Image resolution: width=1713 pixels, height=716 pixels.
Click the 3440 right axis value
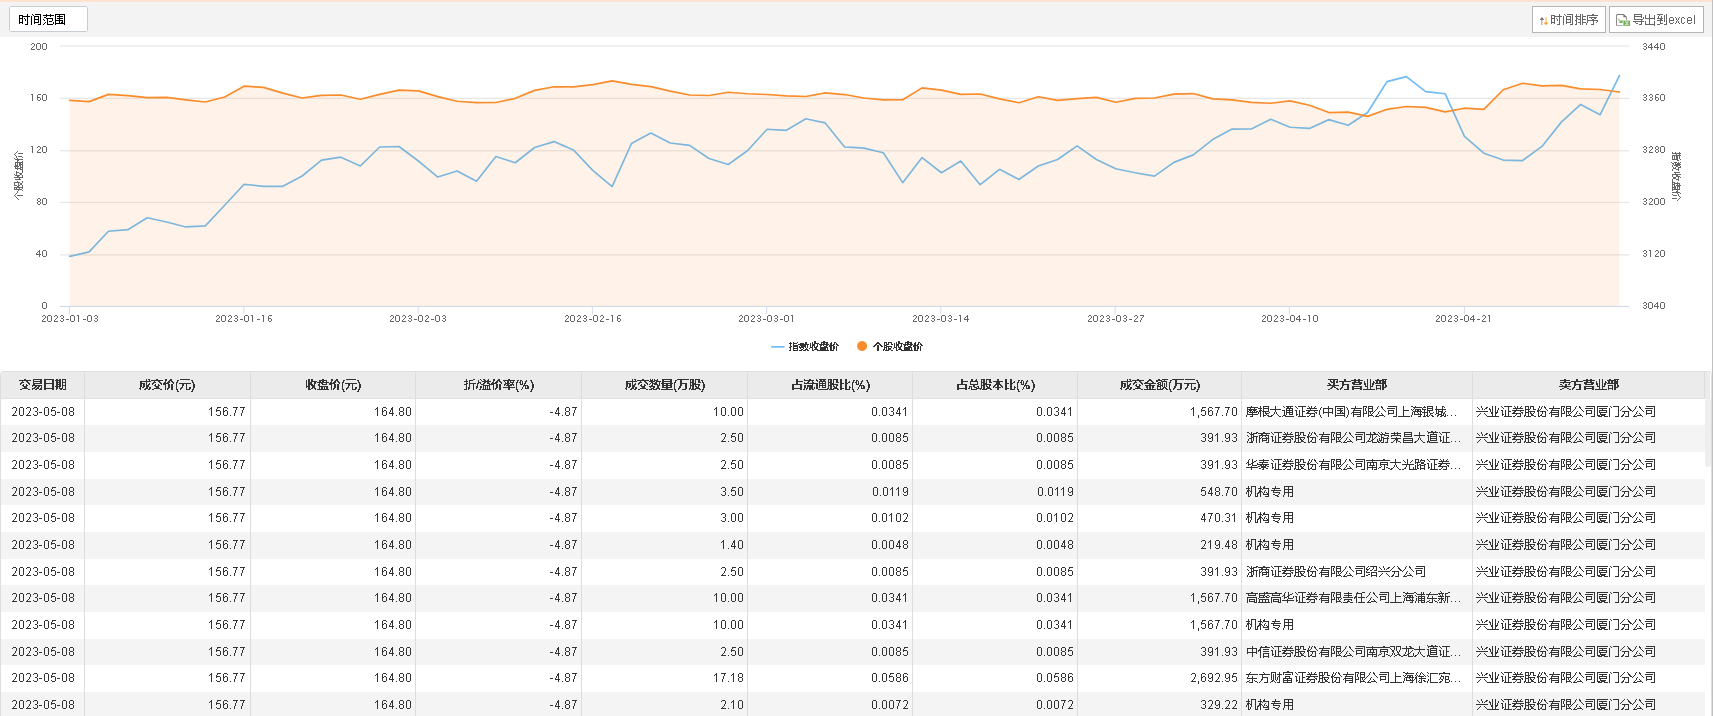(x=1654, y=47)
